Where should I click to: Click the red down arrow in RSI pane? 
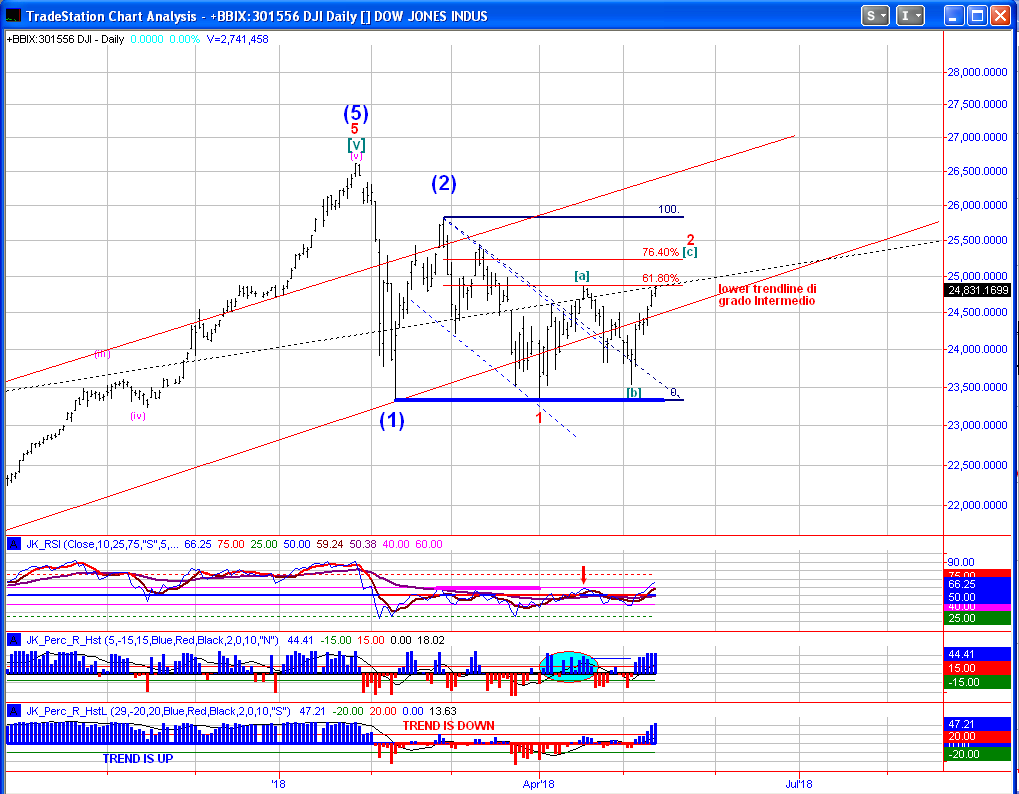[x=584, y=574]
